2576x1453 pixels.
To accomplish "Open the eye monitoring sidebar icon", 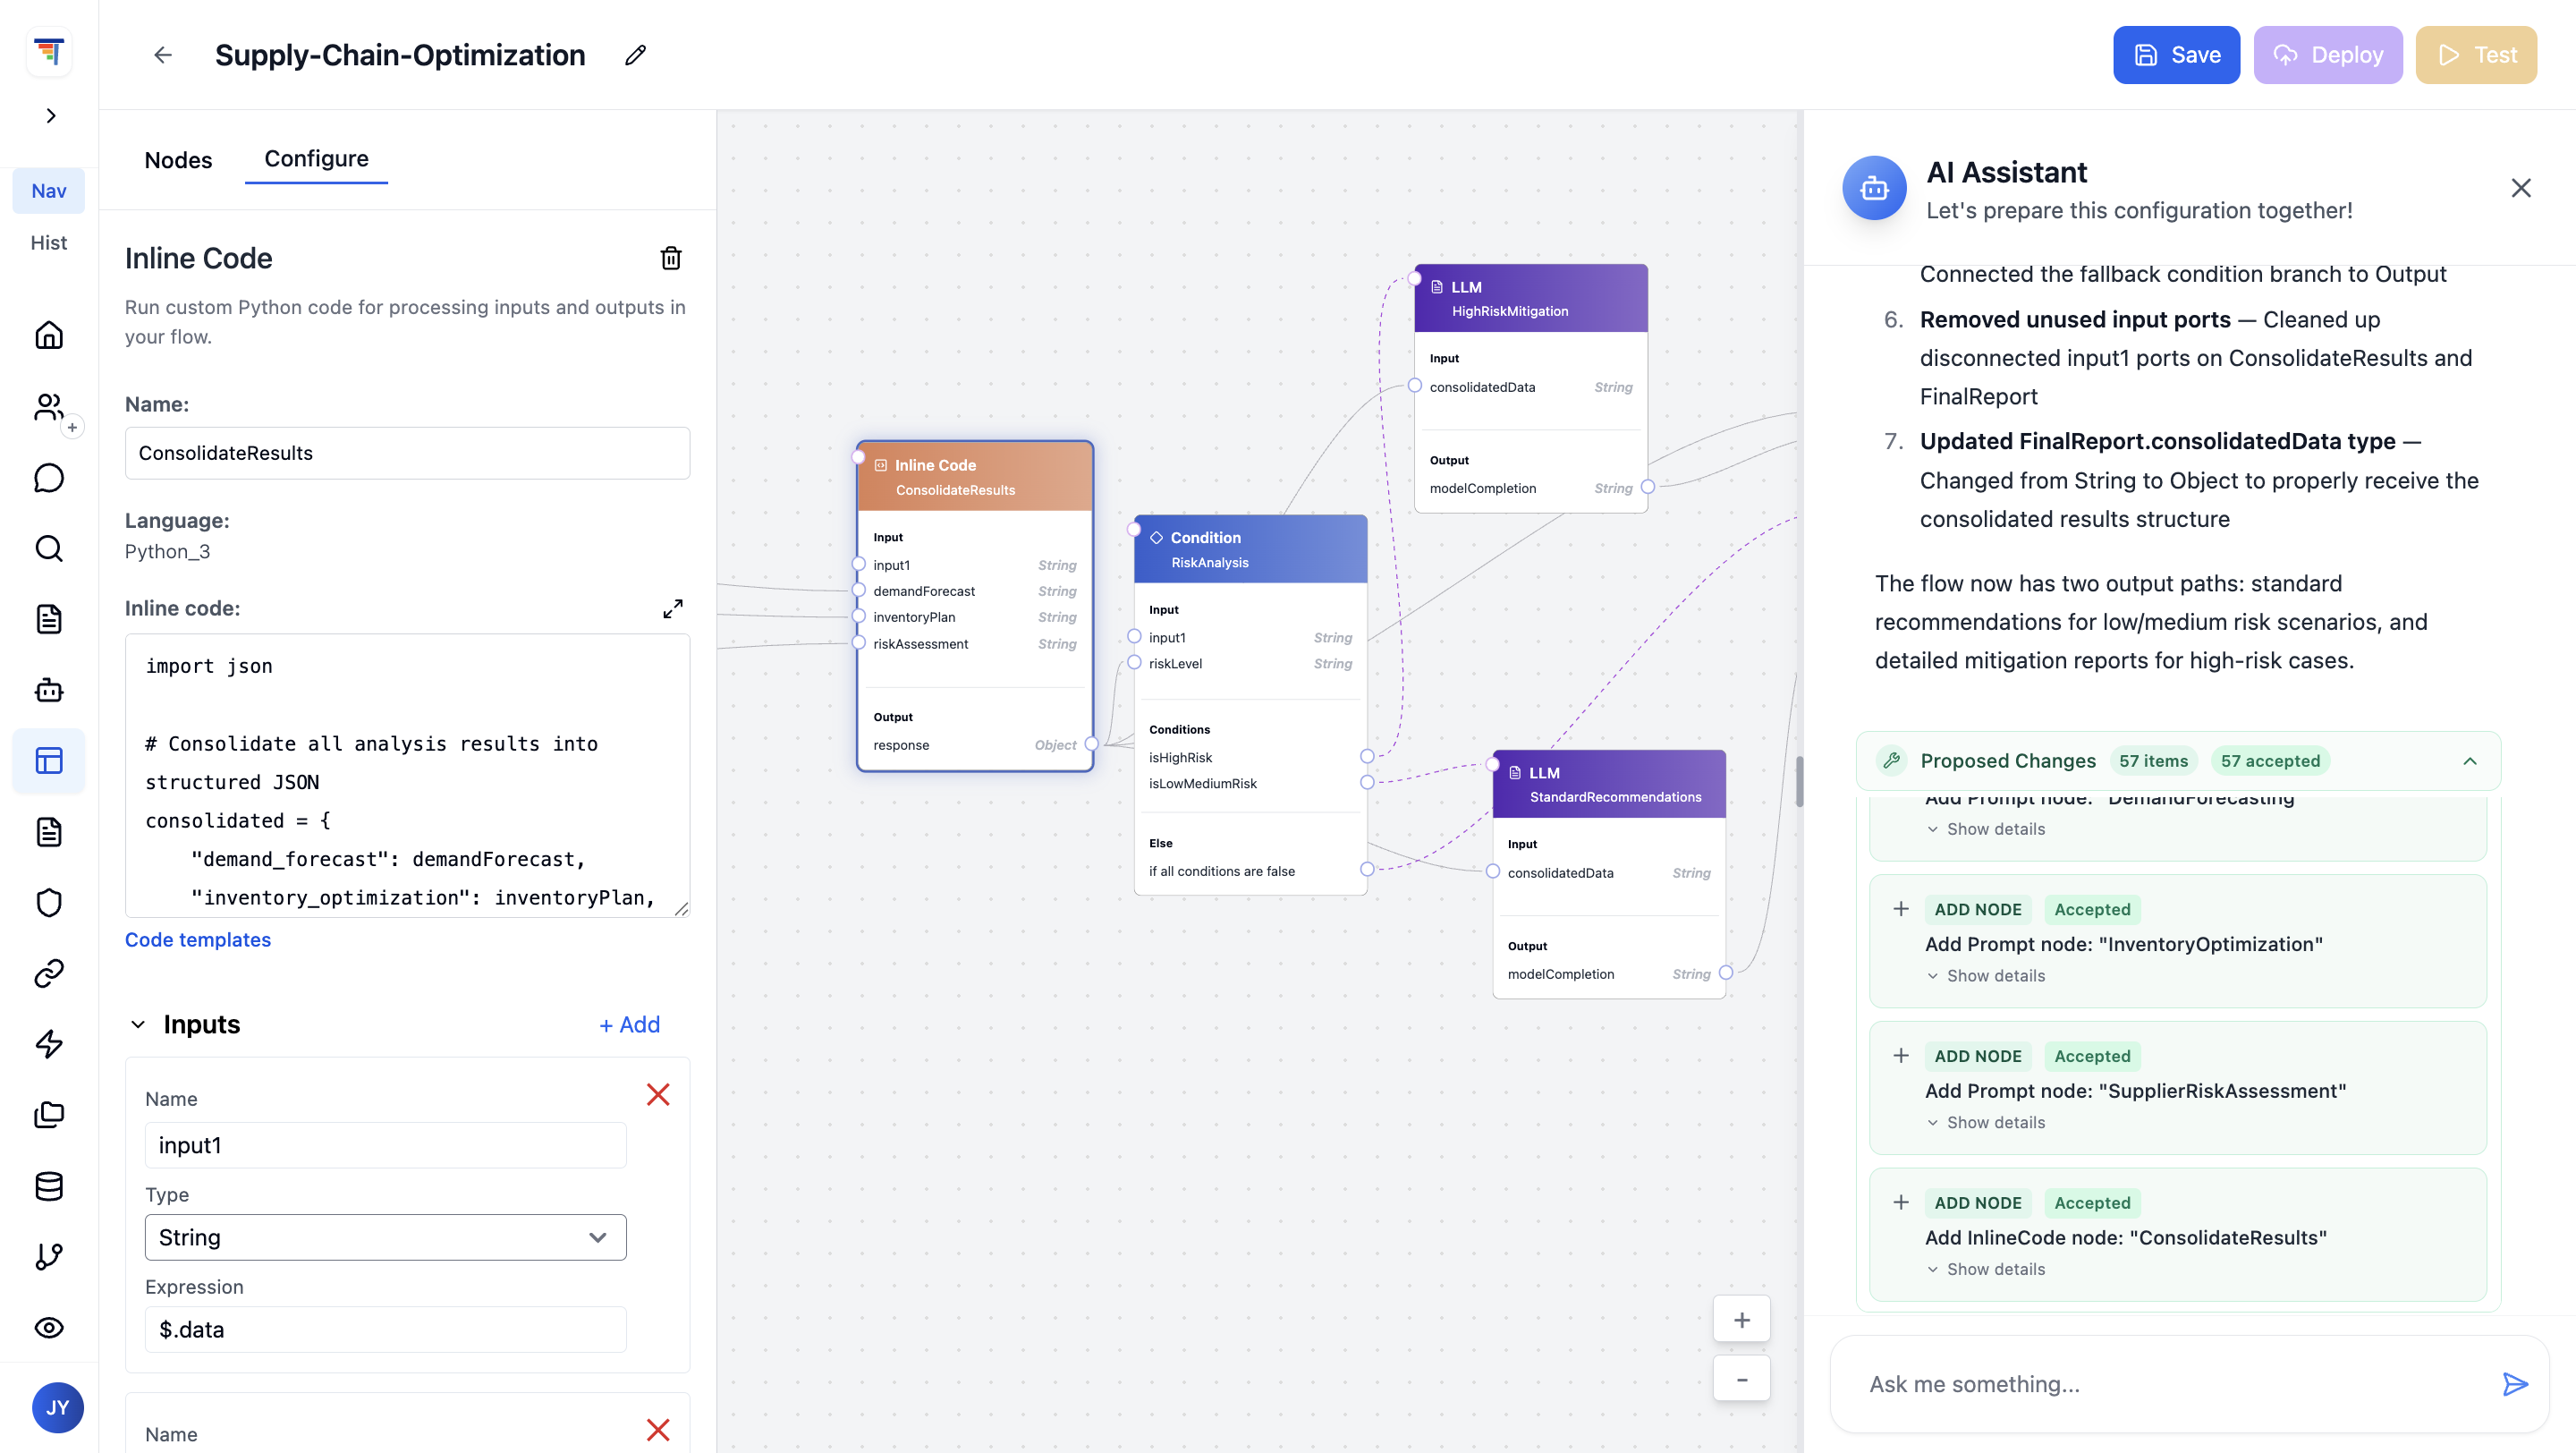I will [x=49, y=1328].
